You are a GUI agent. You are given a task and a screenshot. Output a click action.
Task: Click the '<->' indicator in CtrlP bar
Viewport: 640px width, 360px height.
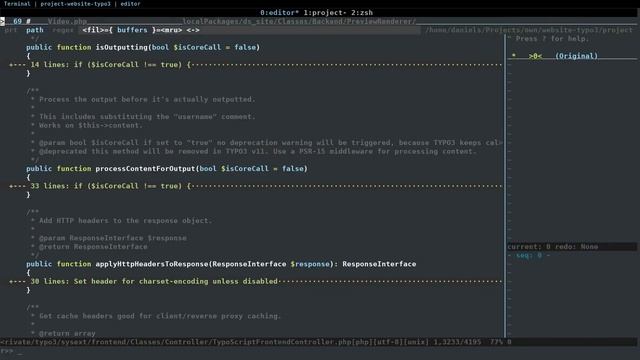193,30
